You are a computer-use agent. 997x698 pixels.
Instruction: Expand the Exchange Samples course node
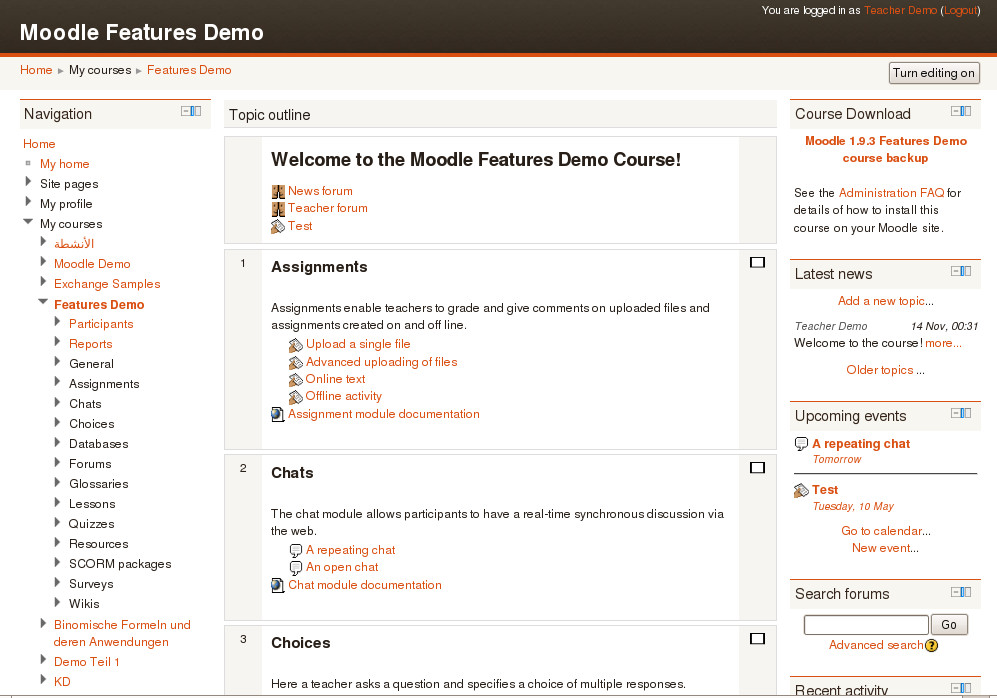pyautogui.click(x=43, y=282)
